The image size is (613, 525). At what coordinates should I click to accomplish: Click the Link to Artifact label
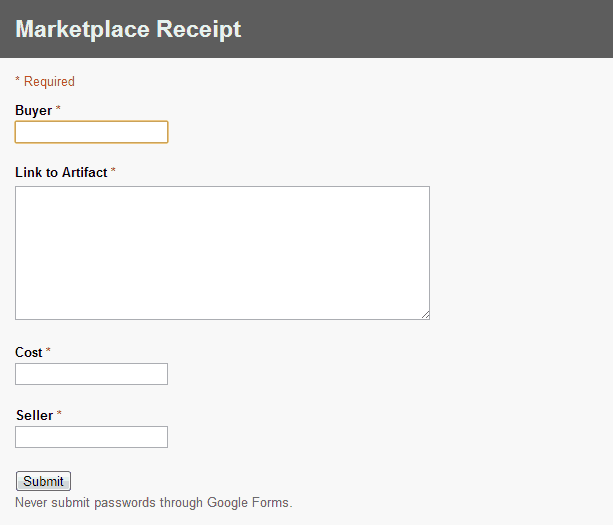pos(61,172)
